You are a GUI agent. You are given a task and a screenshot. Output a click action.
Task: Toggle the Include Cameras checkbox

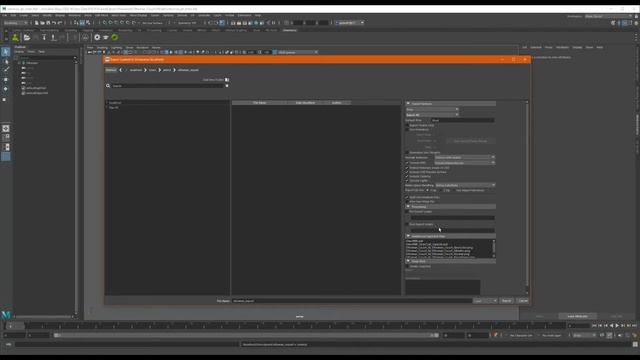[407, 176]
